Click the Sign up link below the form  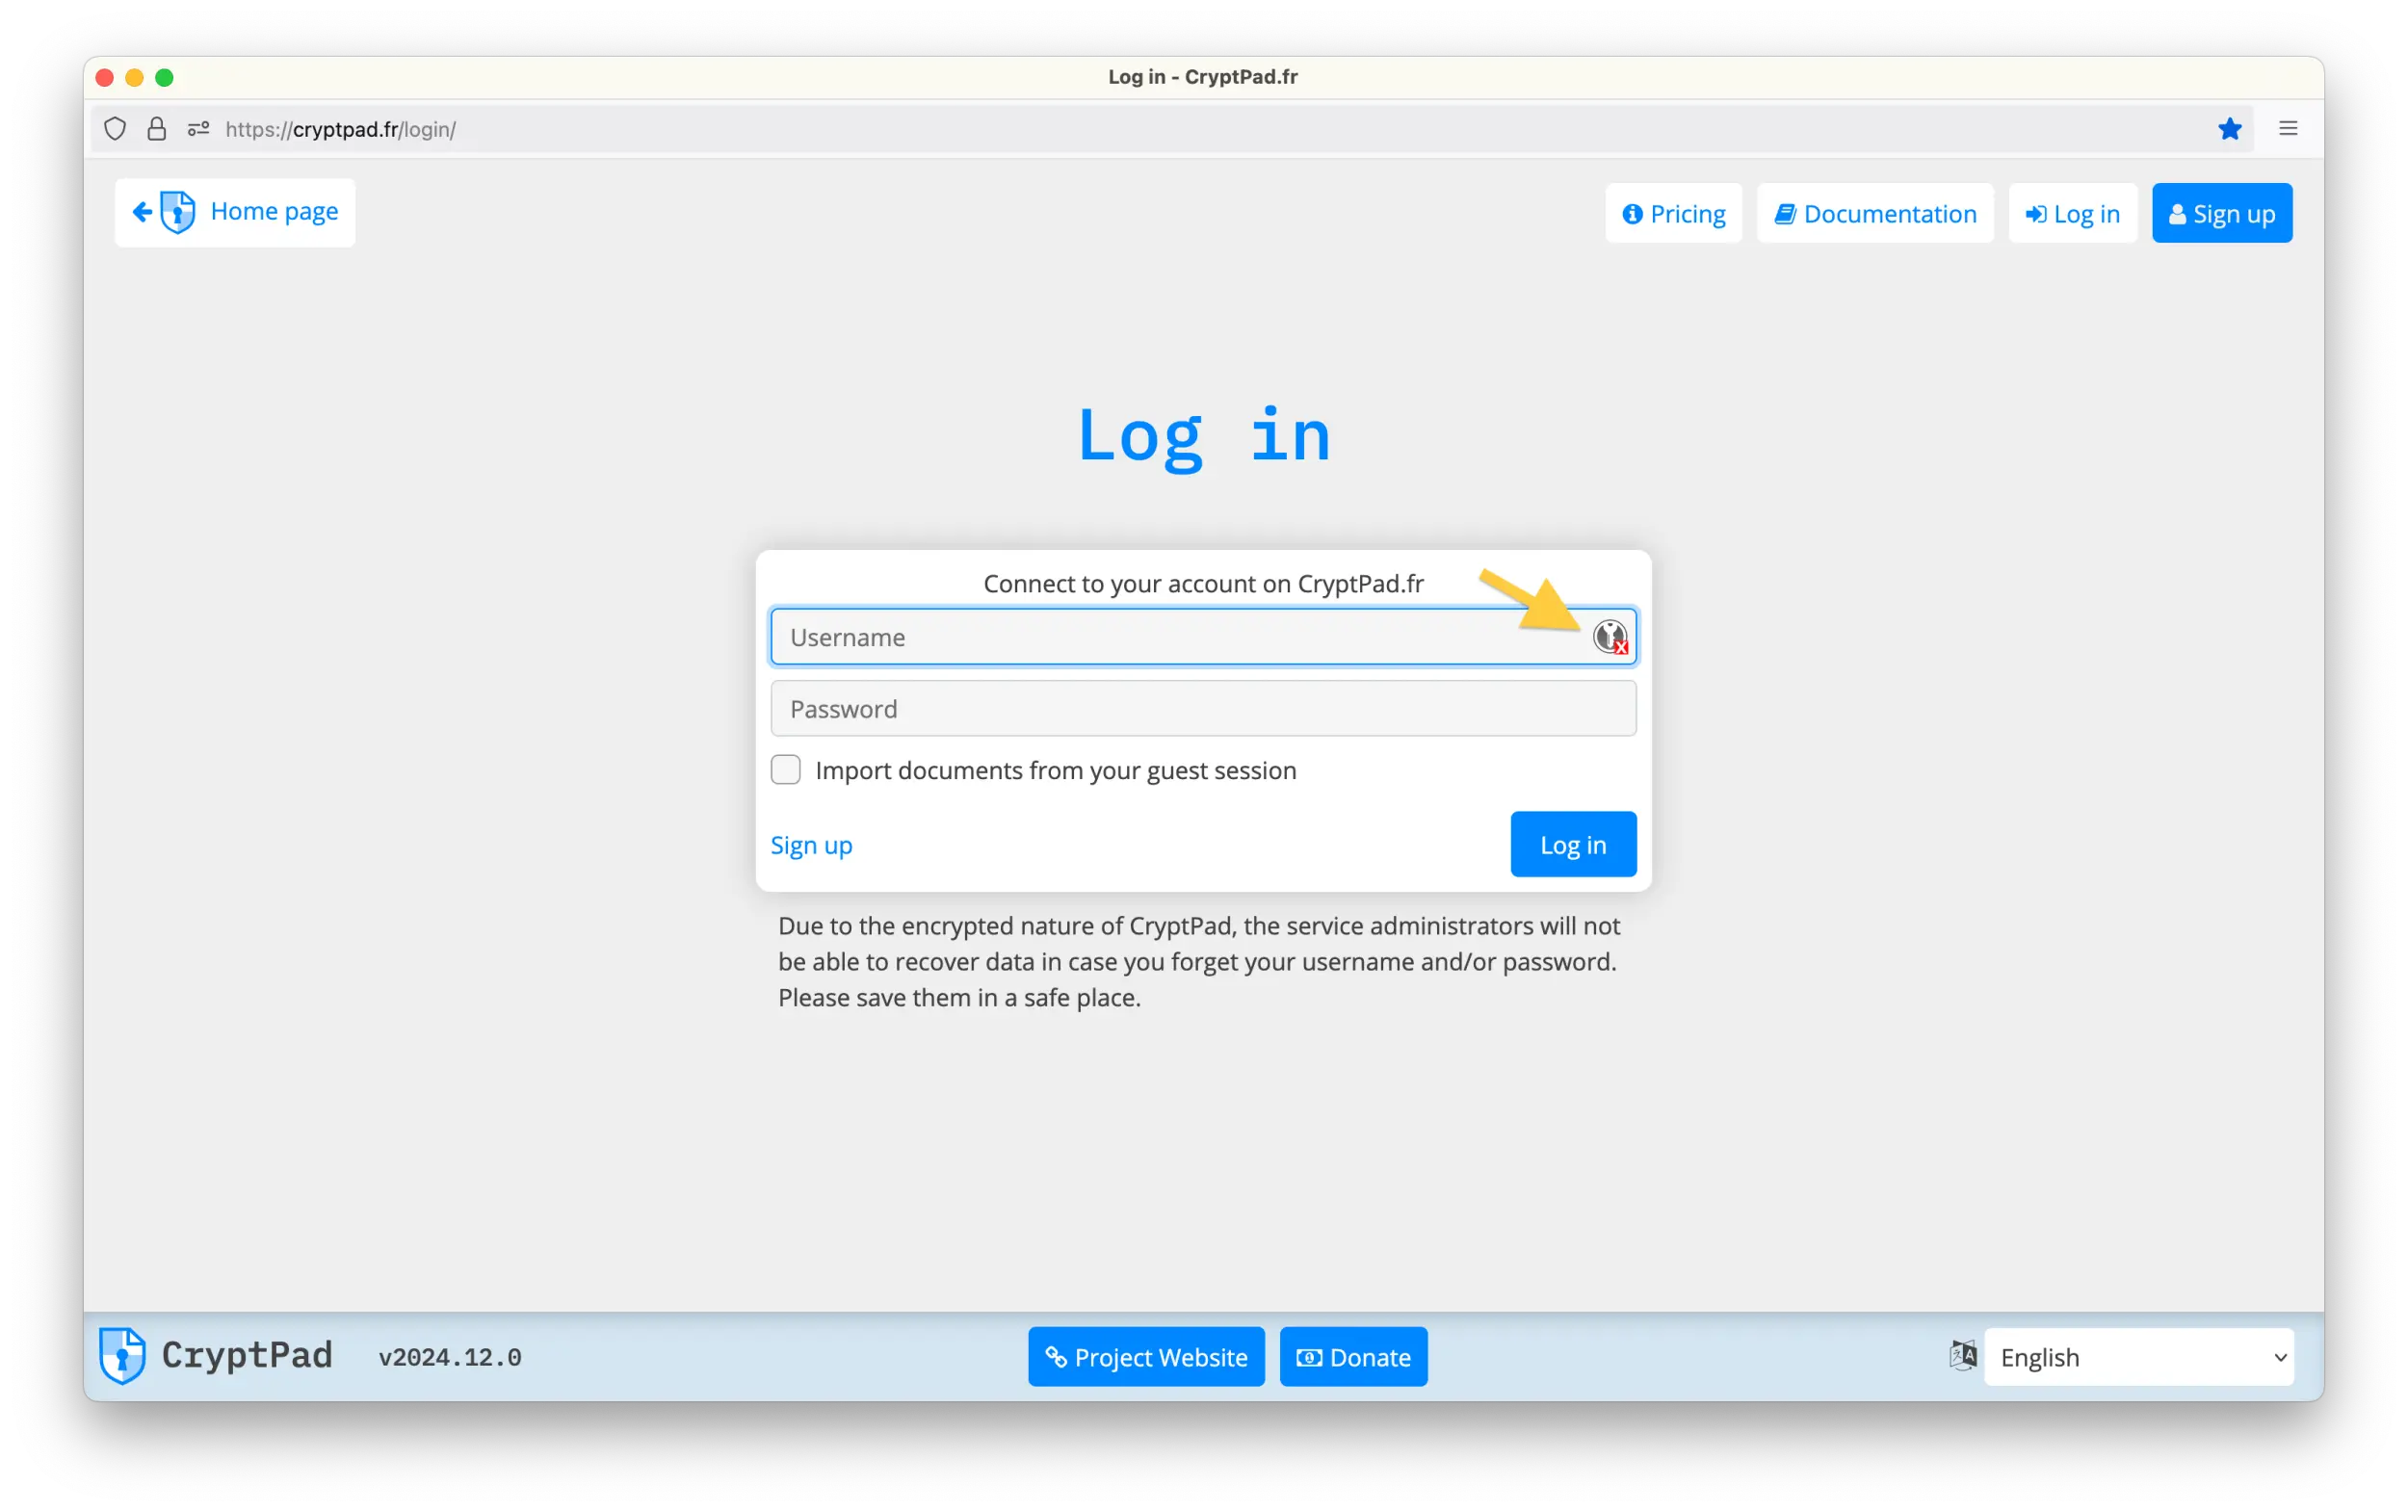click(811, 845)
